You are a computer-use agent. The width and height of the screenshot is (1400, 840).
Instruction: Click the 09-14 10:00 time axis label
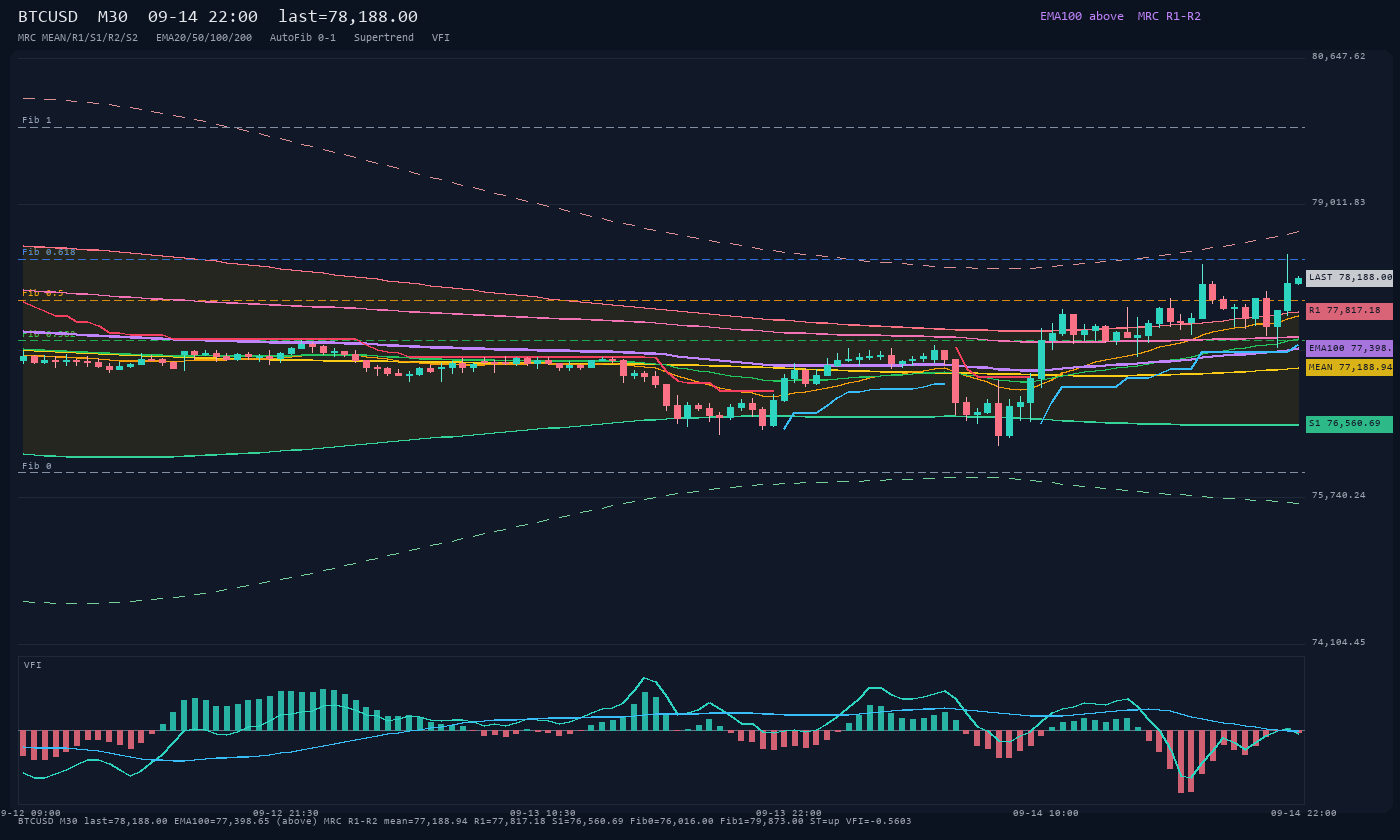[x=1046, y=813]
